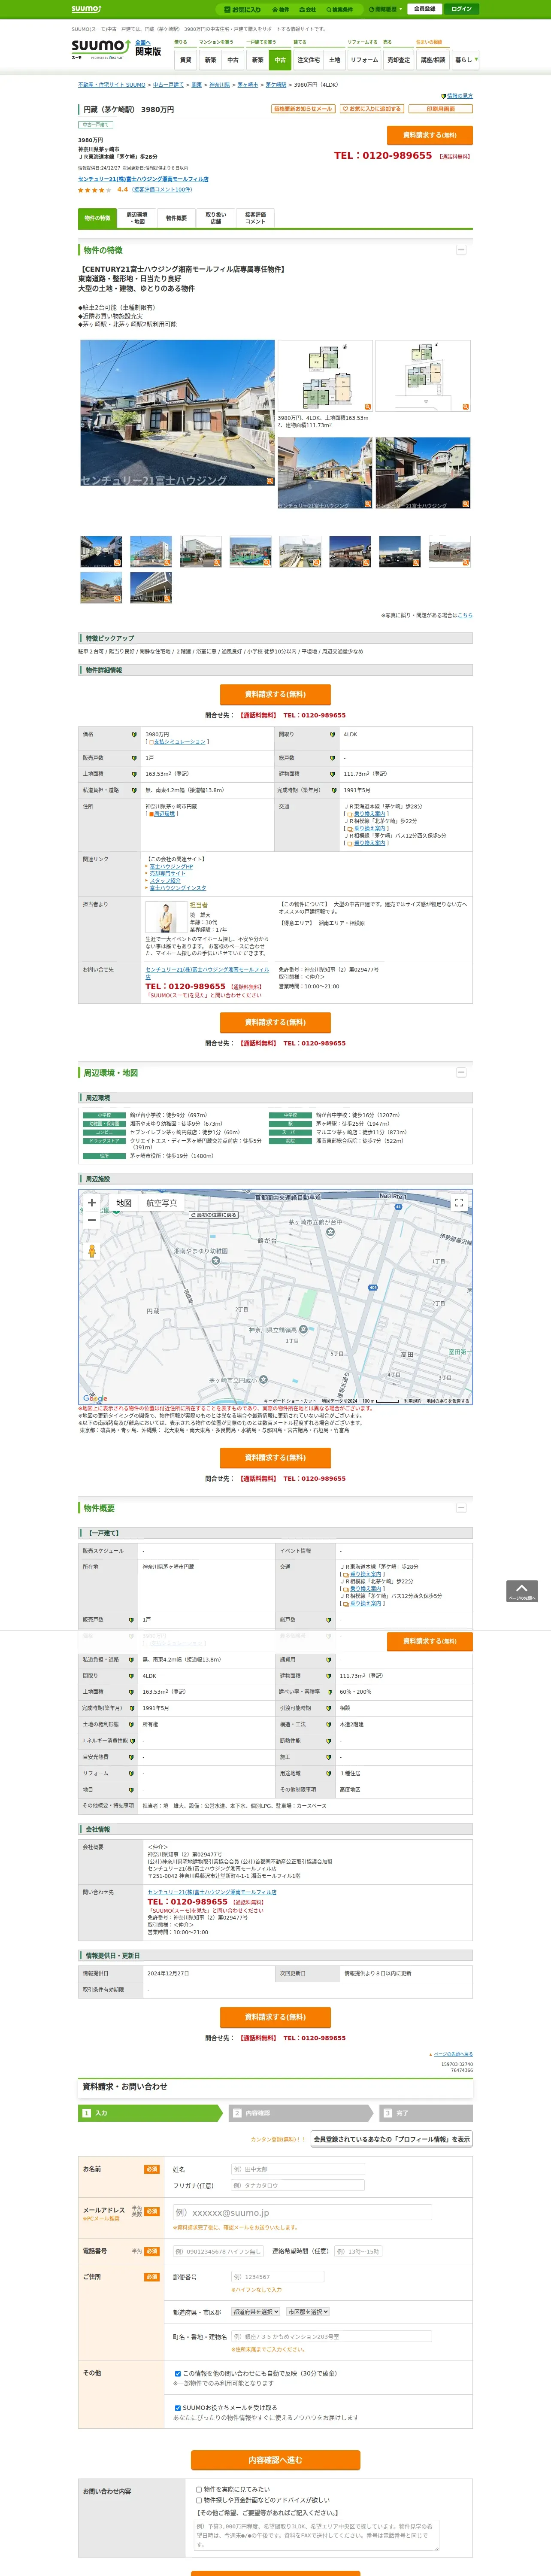This screenshot has height=2576, width=551.
Task: Click the ページの先頭へ floating arrow button
Action: [x=522, y=1591]
